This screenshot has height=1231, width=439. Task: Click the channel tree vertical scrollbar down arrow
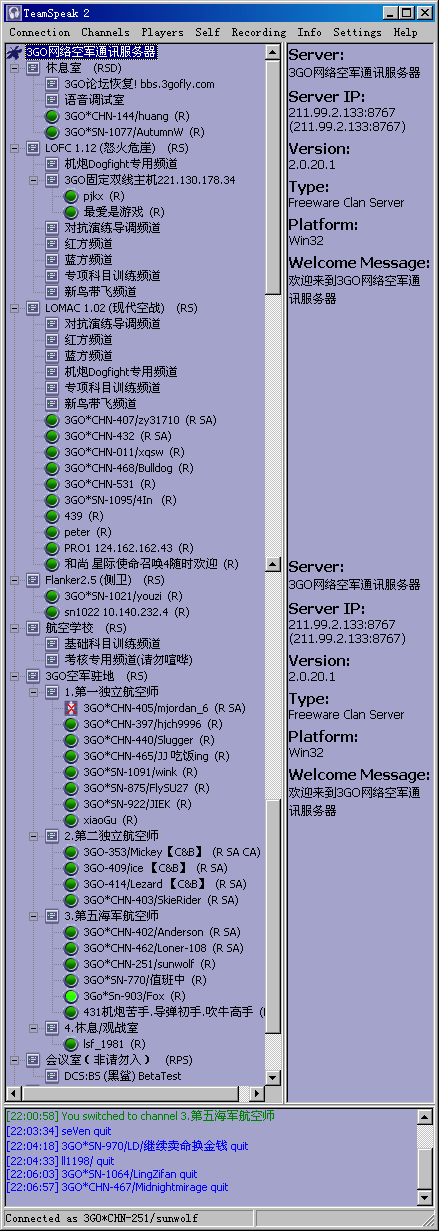click(x=274, y=1076)
